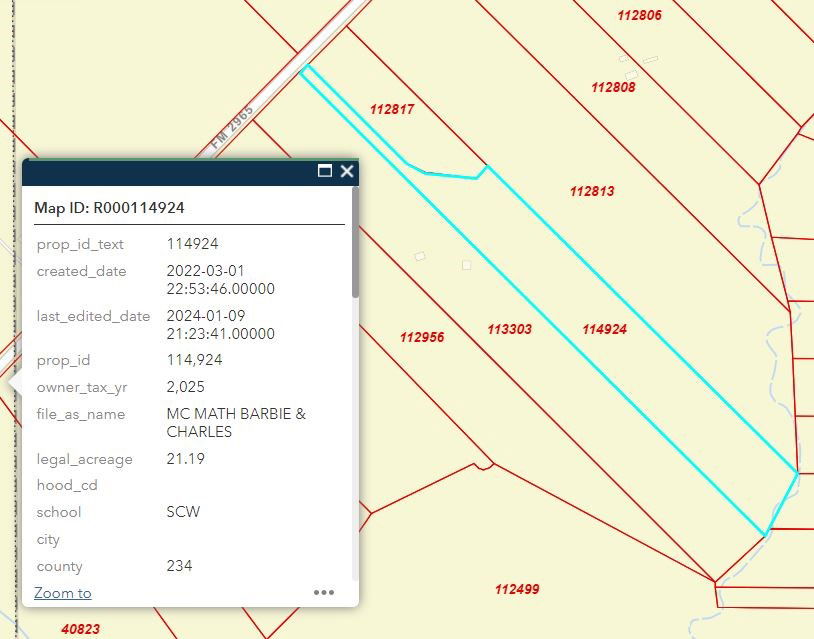This screenshot has width=814, height=639.
Task: Click the file_as_name owner value
Action: tap(236, 423)
